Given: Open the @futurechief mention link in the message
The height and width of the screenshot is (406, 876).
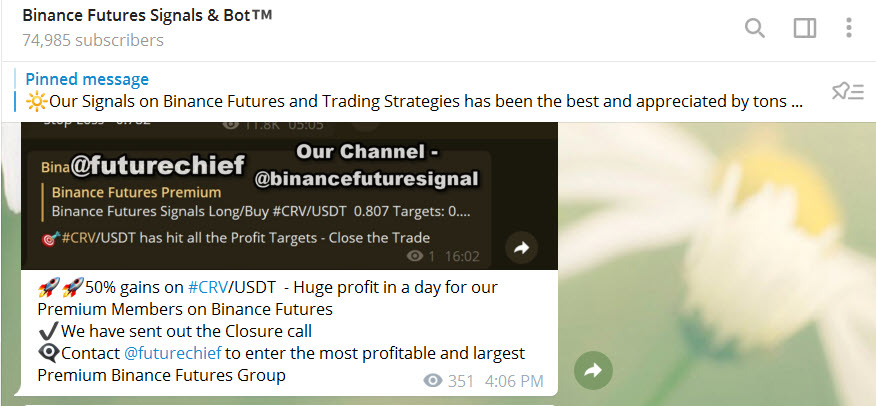Looking at the screenshot, I should click(x=170, y=353).
